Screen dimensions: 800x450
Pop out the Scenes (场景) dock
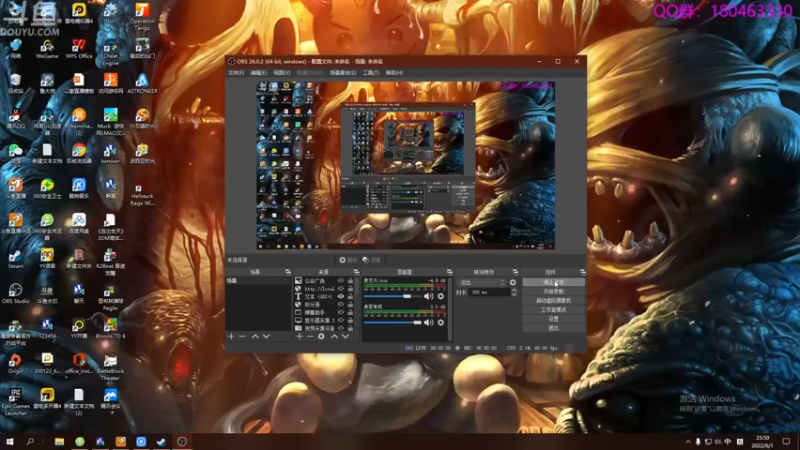click(x=287, y=272)
